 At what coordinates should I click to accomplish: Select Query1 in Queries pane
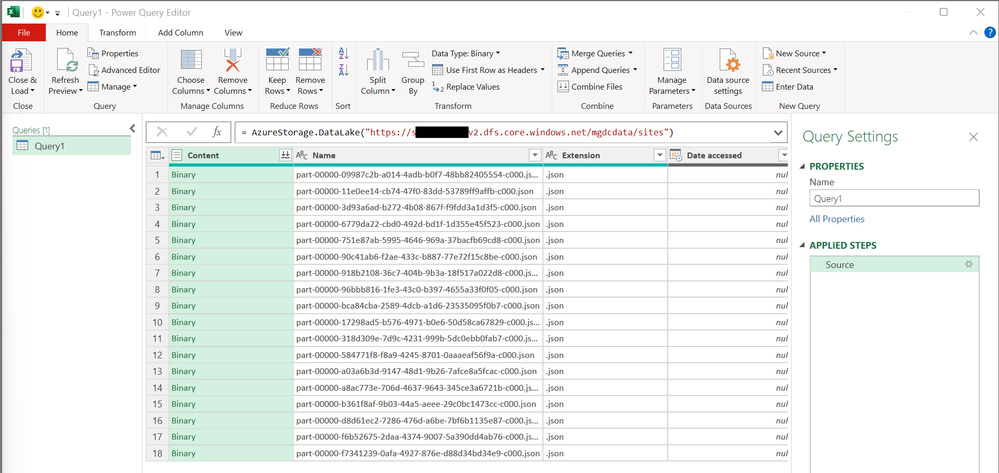[72, 147]
